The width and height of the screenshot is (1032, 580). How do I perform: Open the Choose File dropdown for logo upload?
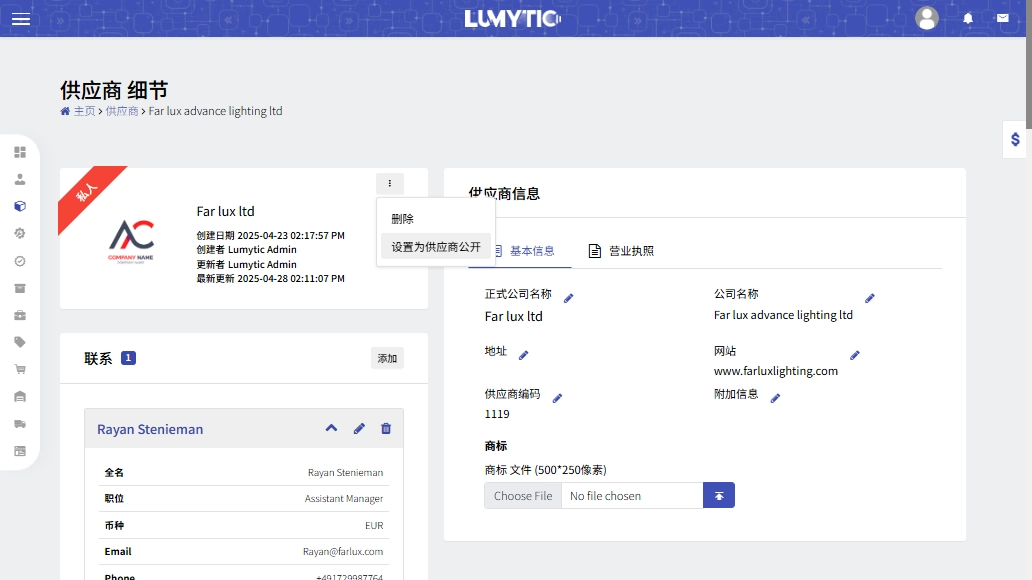(522, 494)
